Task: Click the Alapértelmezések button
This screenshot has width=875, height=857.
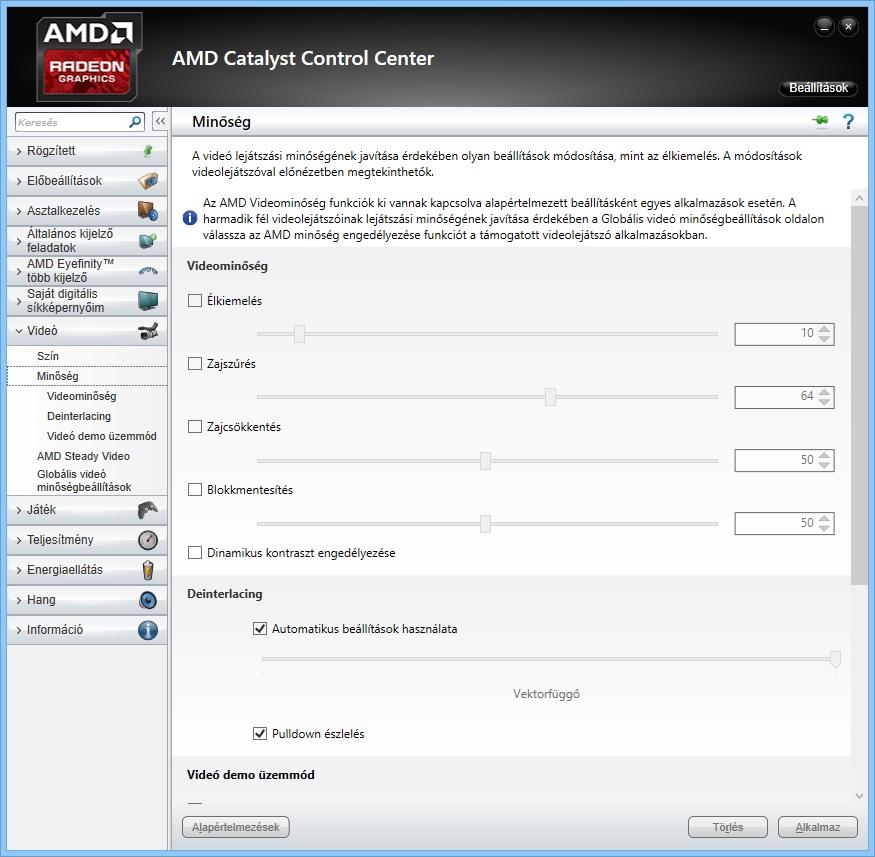Action: (x=235, y=827)
